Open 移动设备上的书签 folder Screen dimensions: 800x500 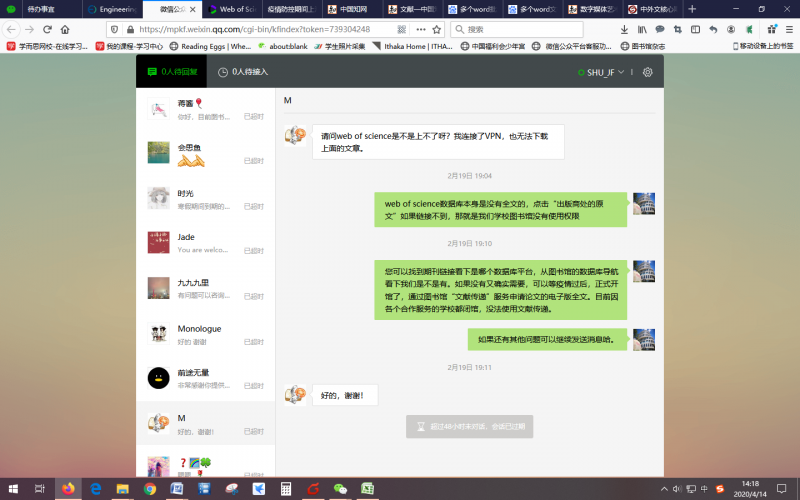click(763, 46)
